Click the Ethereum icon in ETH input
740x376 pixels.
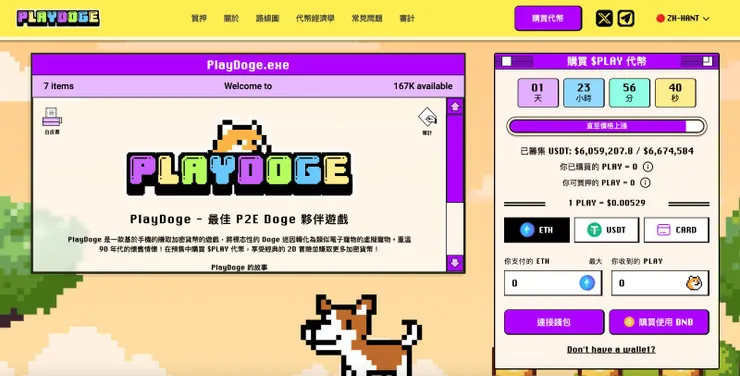point(587,283)
